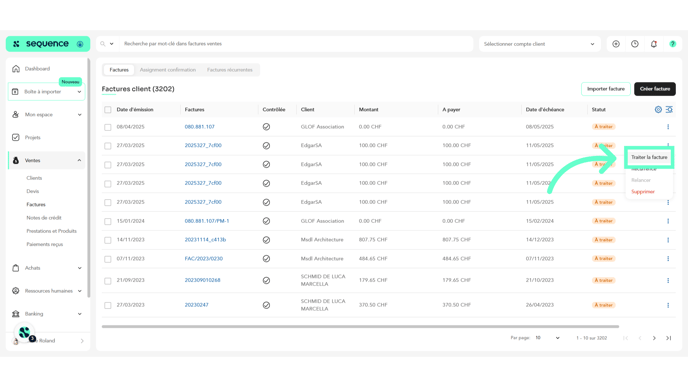Viewport: 688px width, 387px height.
Task: Open Projets in the sidebar
Action: tap(32, 137)
